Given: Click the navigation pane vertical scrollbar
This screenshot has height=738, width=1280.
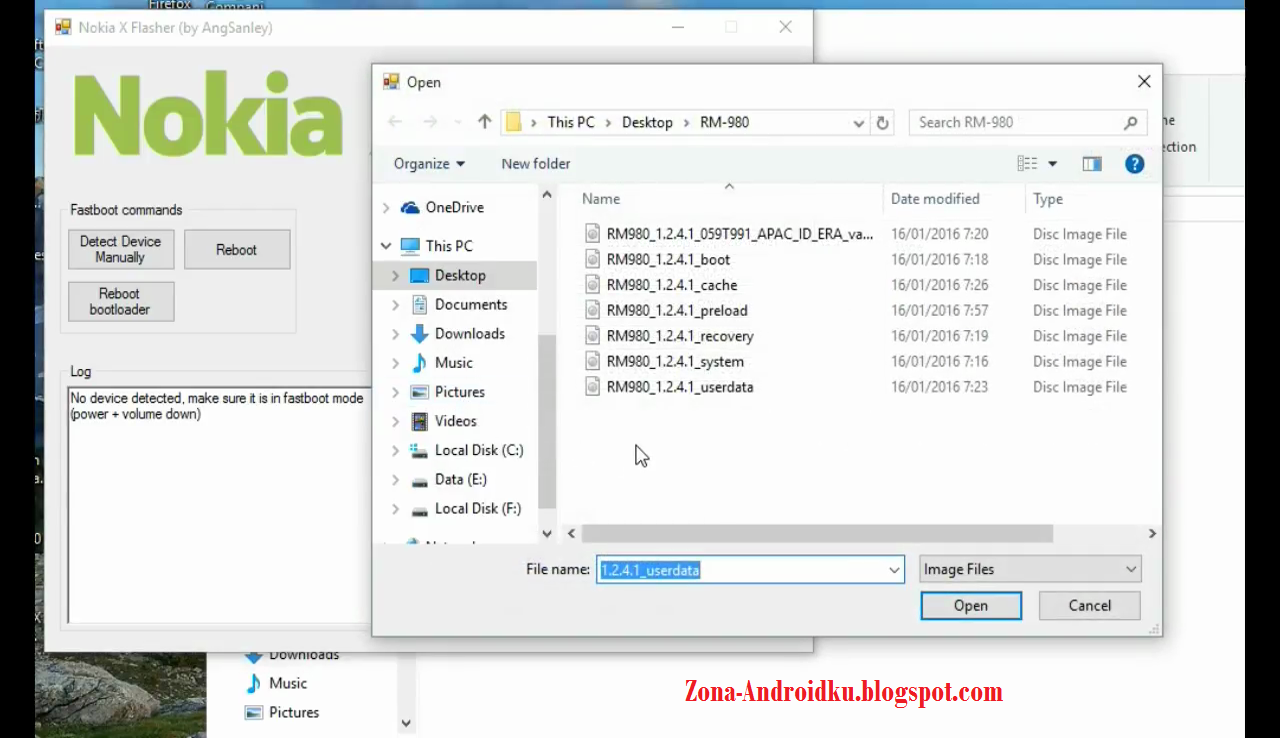Looking at the screenshot, I should tap(547, 420).
